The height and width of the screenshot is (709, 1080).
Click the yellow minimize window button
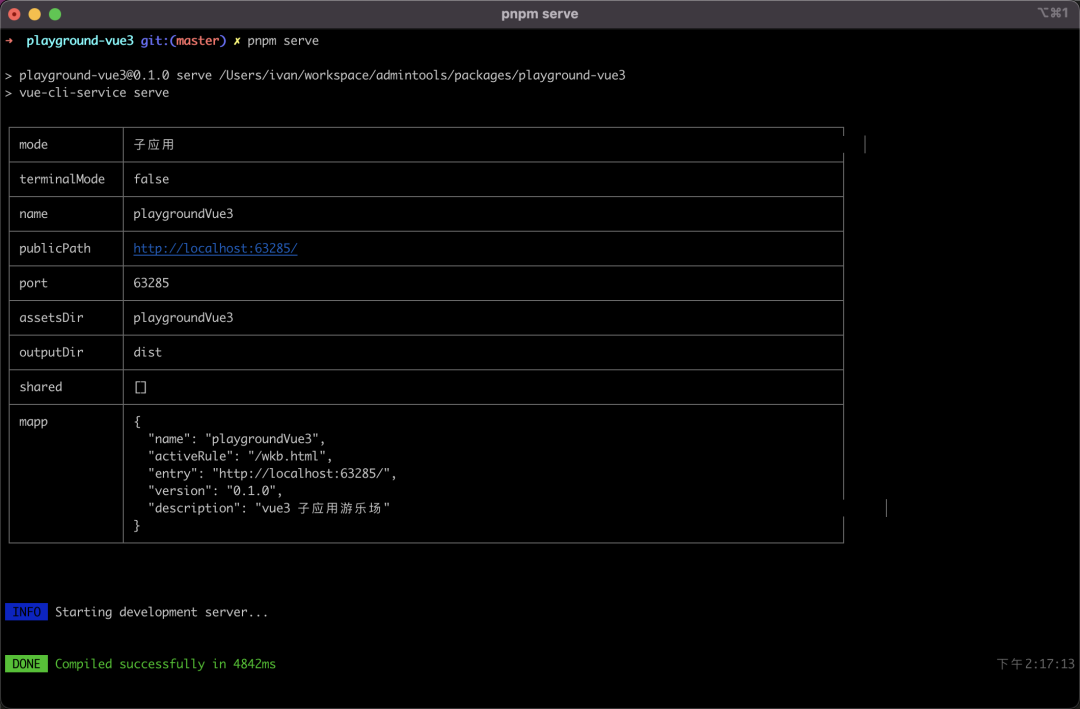click(x=35, y=14)
